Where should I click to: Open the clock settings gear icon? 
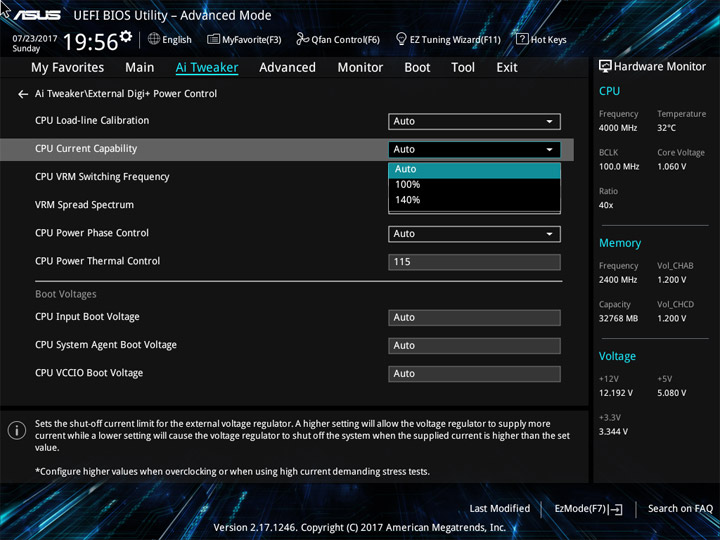point(125,36)
